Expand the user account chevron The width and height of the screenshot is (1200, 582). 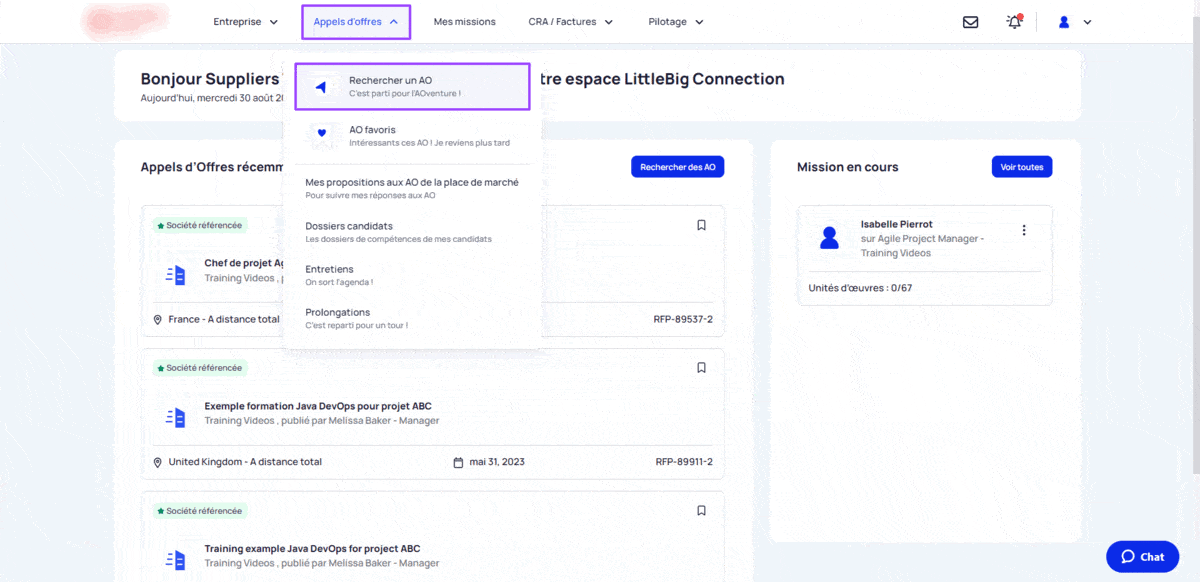(x=1087, y=22)
